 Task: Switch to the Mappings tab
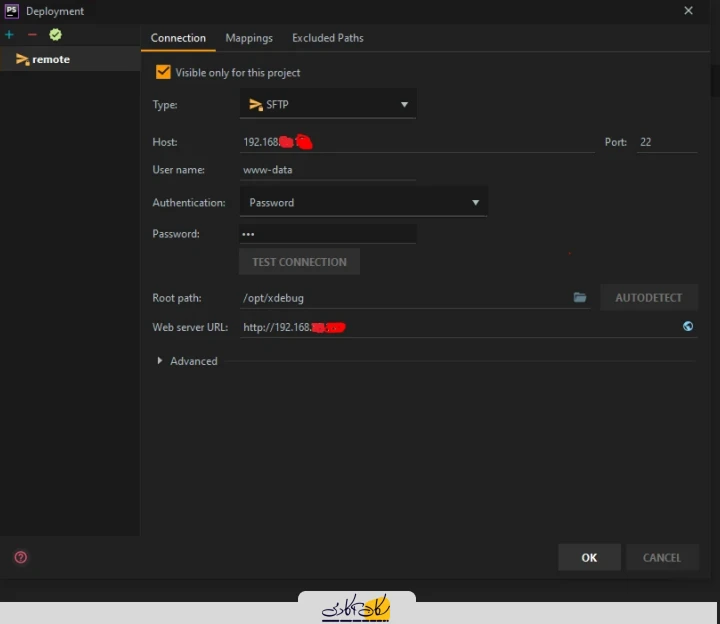click(x=249, y=38)
